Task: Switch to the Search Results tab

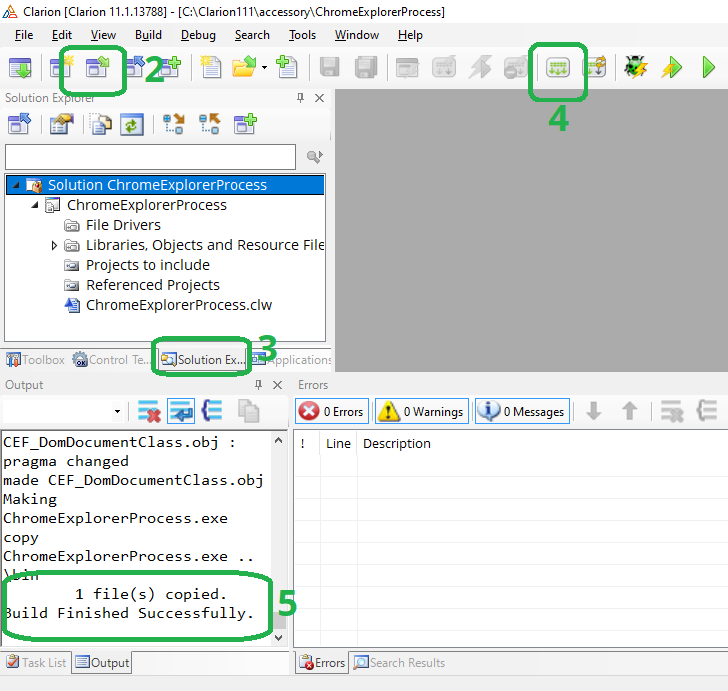Action: tap(399, 662)
